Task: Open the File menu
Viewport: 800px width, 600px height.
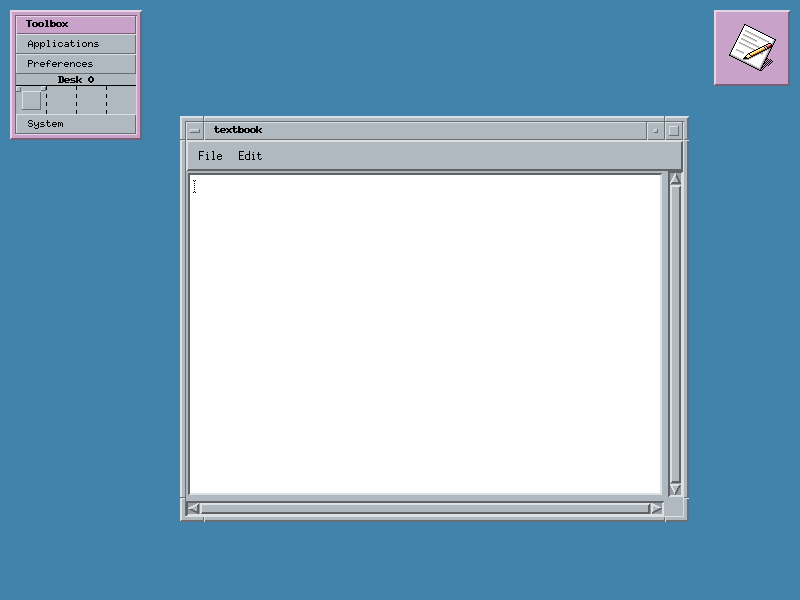Action: (210, 156)
